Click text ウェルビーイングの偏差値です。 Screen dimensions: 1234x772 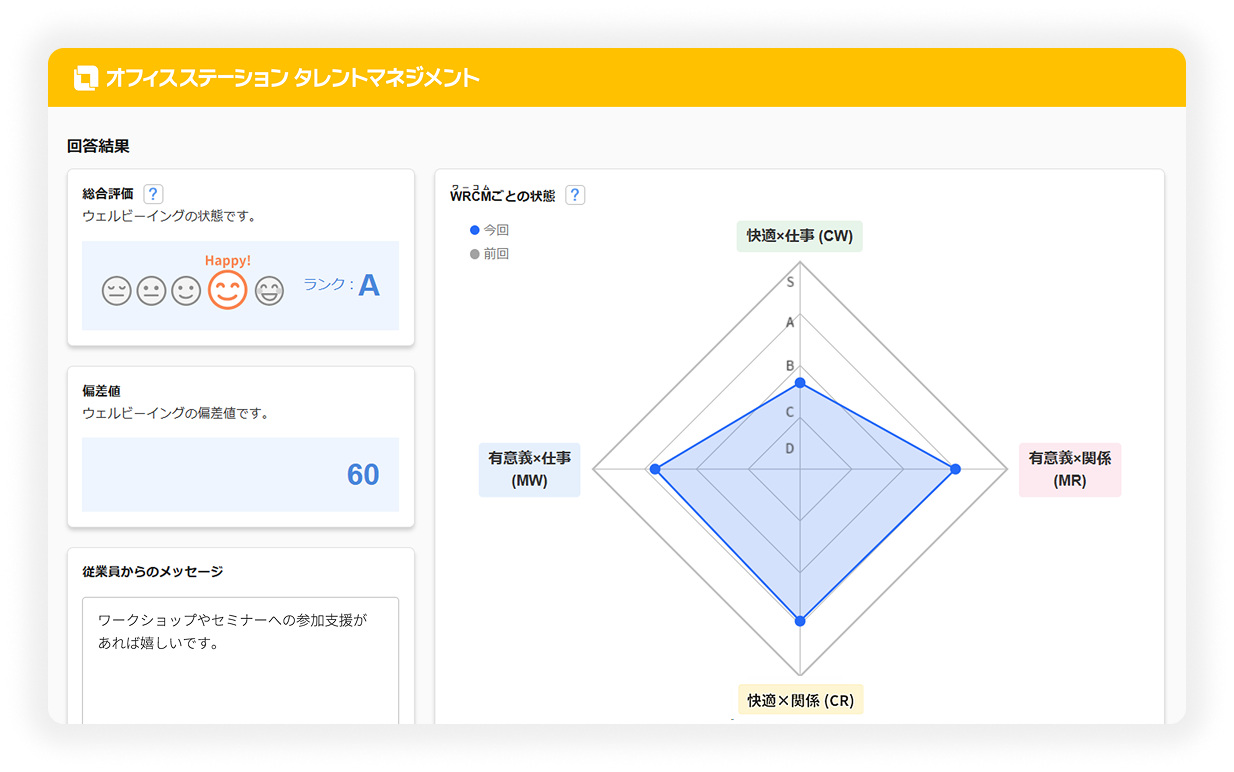click(176, 412)
